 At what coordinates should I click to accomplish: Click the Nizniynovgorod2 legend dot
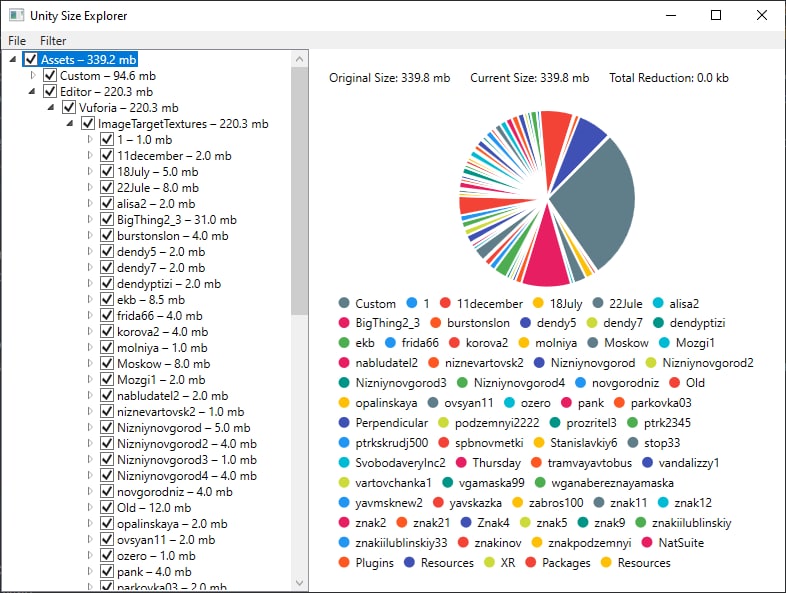pos(651,362)
